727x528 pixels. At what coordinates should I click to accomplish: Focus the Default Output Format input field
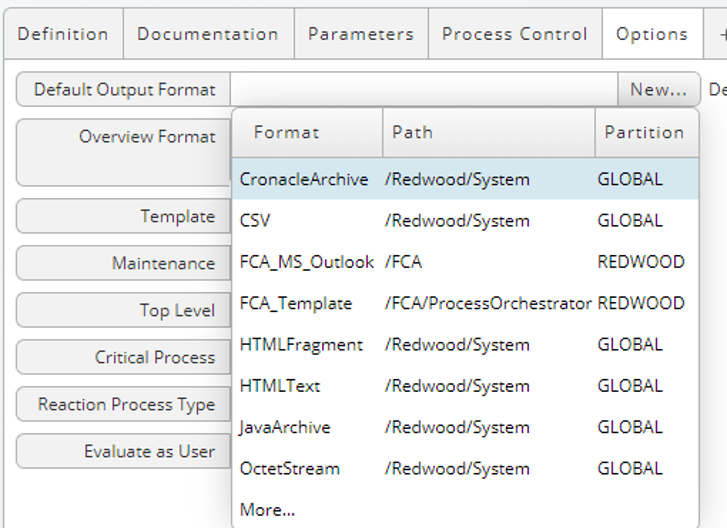pos(424,89)
